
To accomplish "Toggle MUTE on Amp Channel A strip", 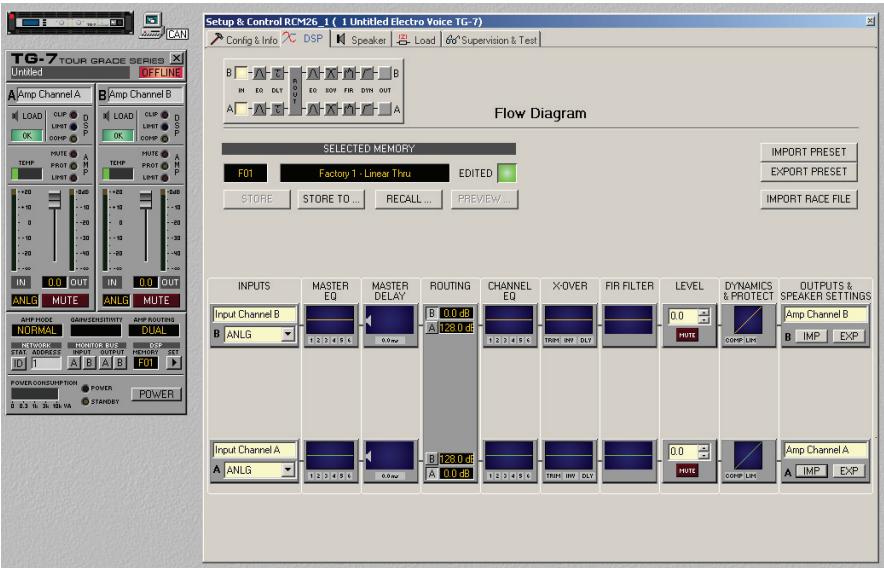I will pyautogui.click(x=65, y=300).
